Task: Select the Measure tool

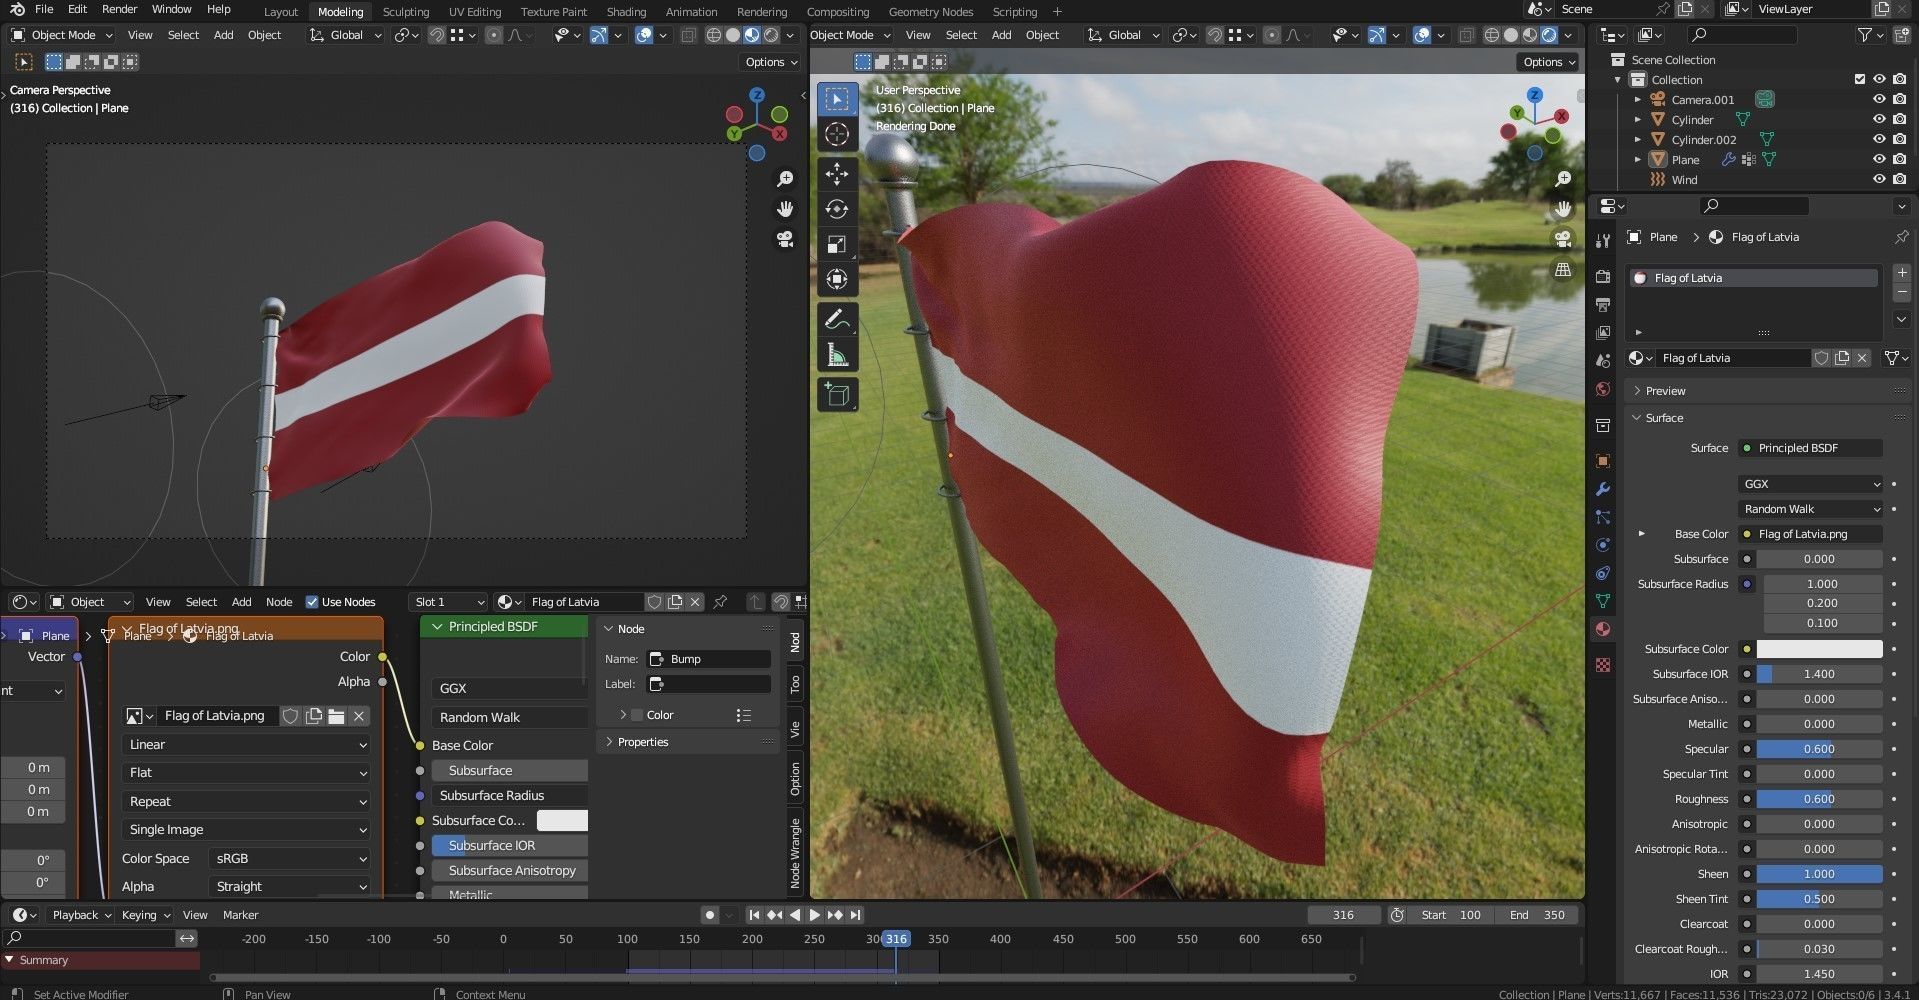Action: point(837,355)
